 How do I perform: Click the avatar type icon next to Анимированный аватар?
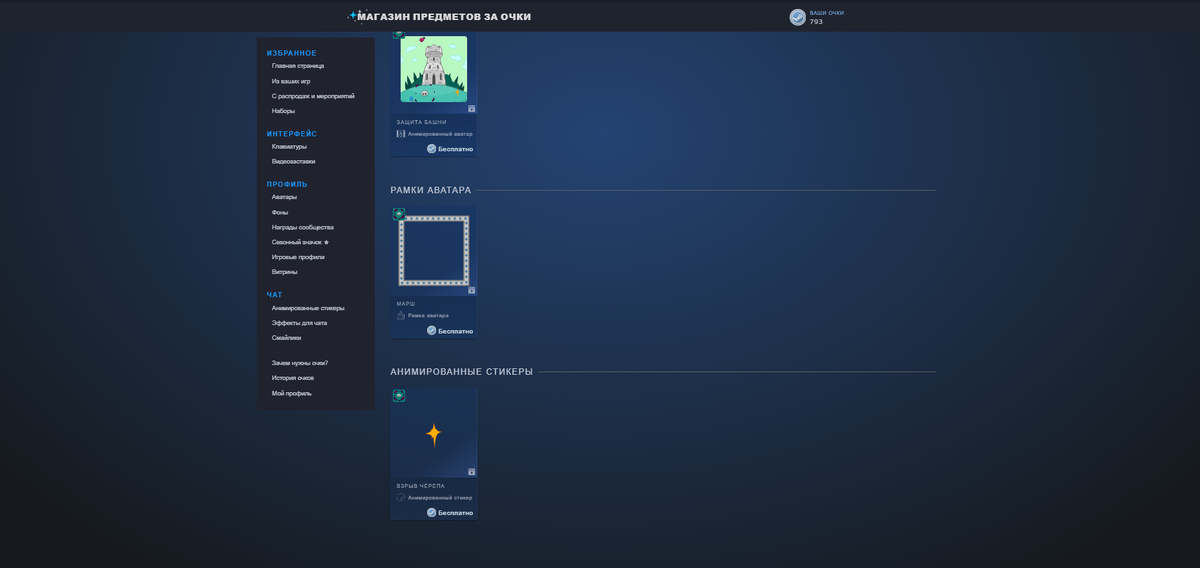pyautogui.click(x=401, y=133)
